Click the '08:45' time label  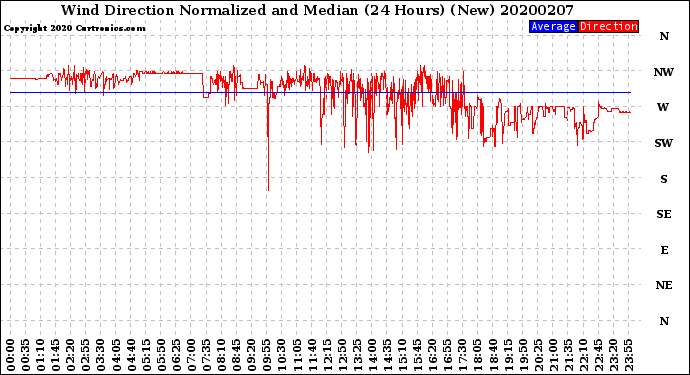(x=237, y=355)
